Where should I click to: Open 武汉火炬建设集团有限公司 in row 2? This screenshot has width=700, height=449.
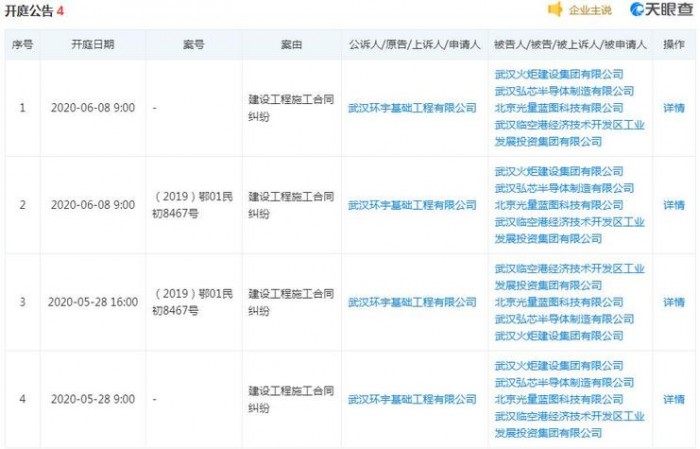(x=559, y=171)
